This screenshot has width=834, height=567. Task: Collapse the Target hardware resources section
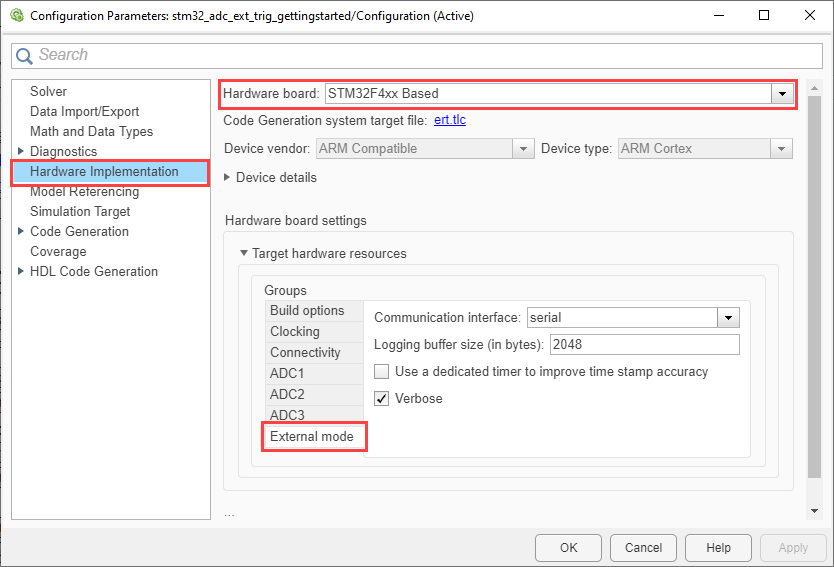[x=243, y=254]
